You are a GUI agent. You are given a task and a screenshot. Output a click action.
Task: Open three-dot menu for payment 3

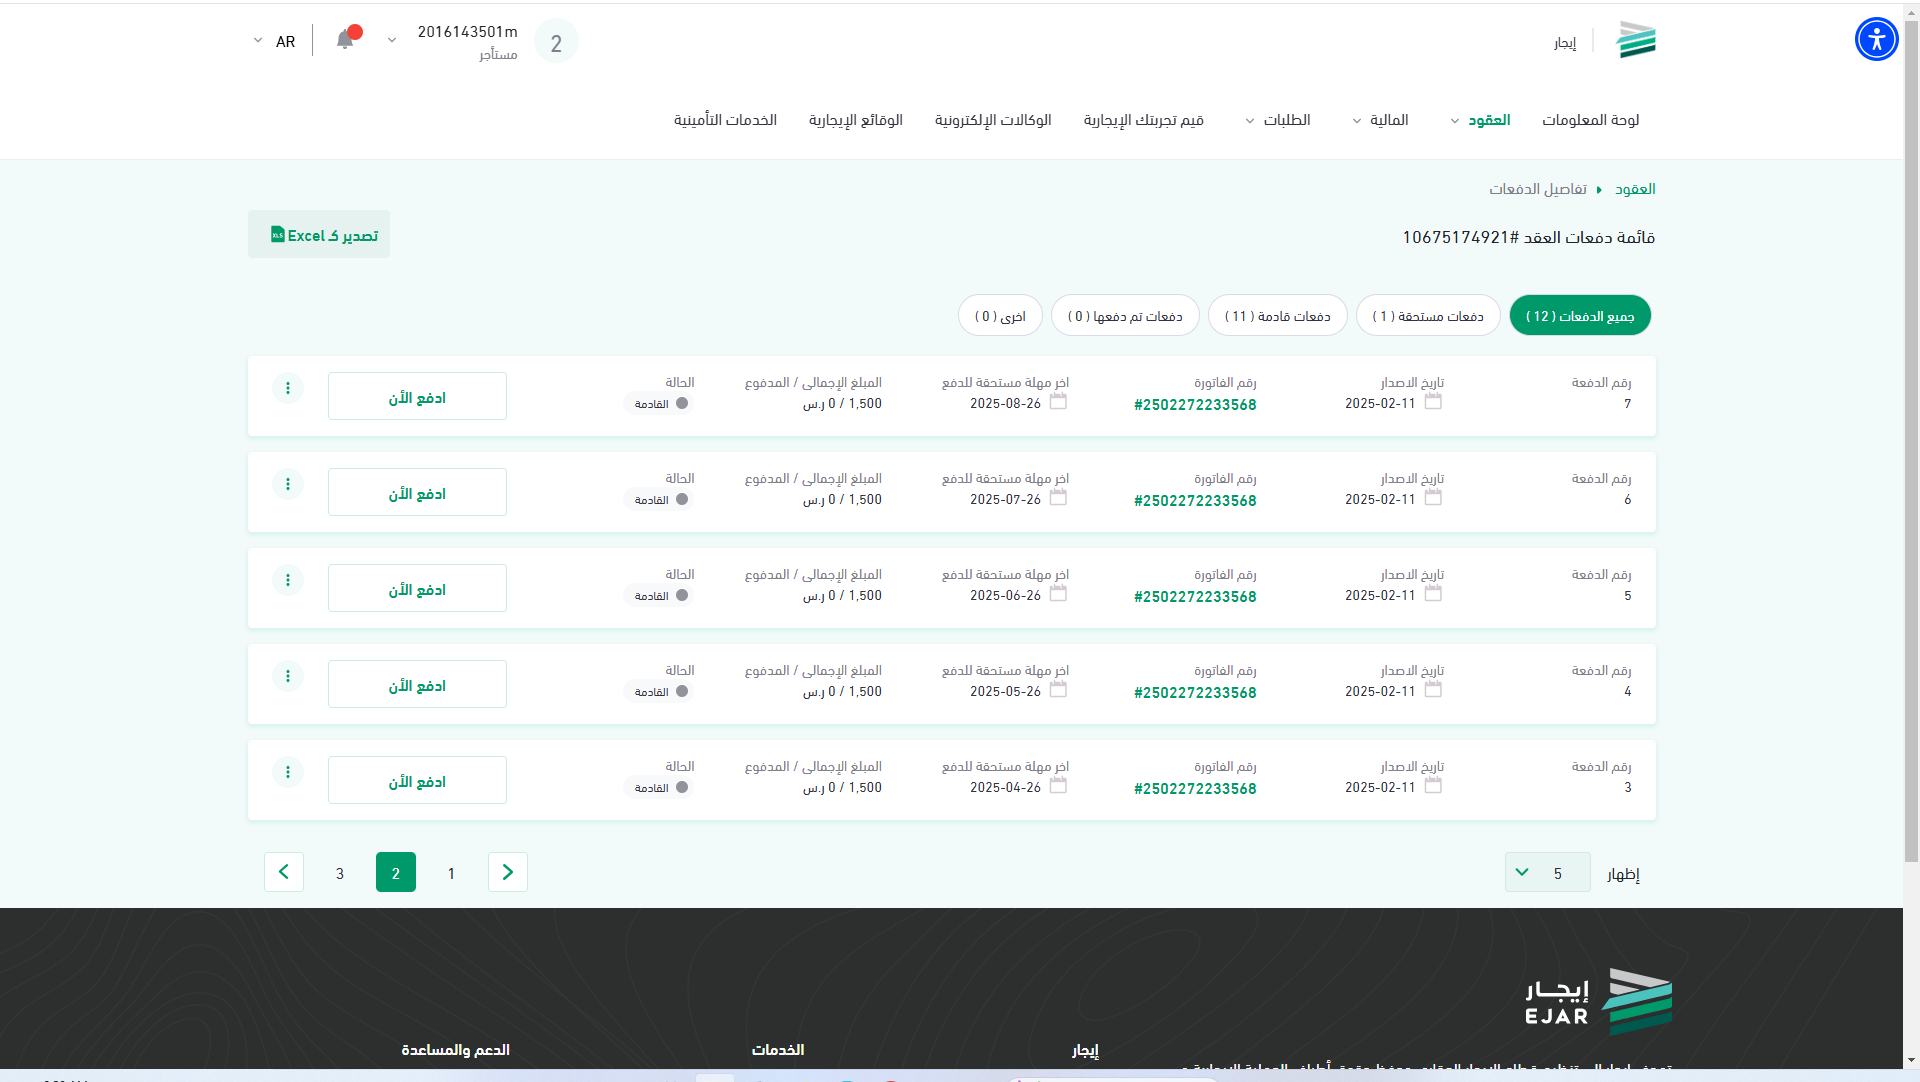click(288, 772)
